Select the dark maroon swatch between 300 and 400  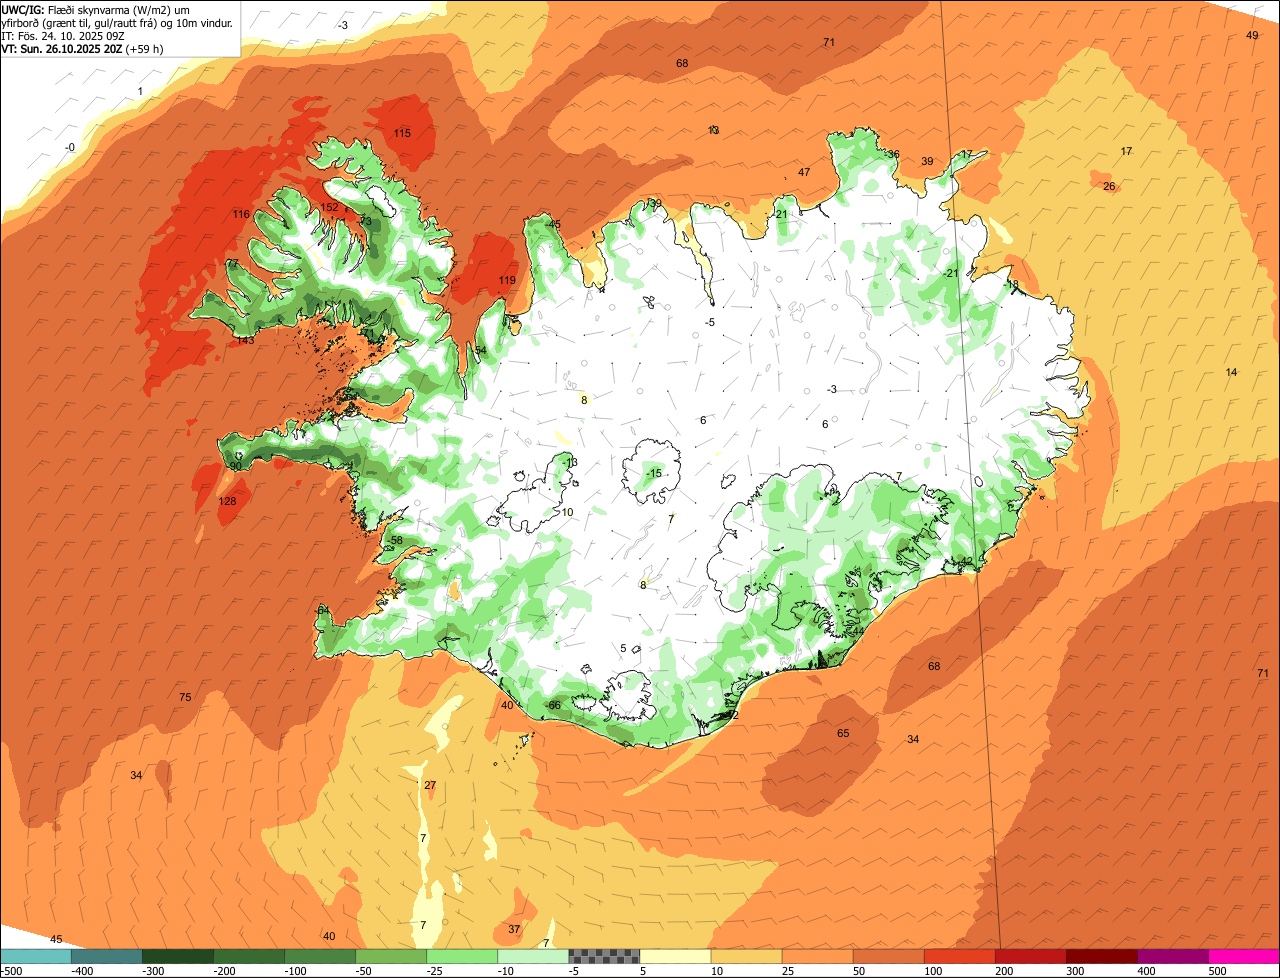[1102, 956]
